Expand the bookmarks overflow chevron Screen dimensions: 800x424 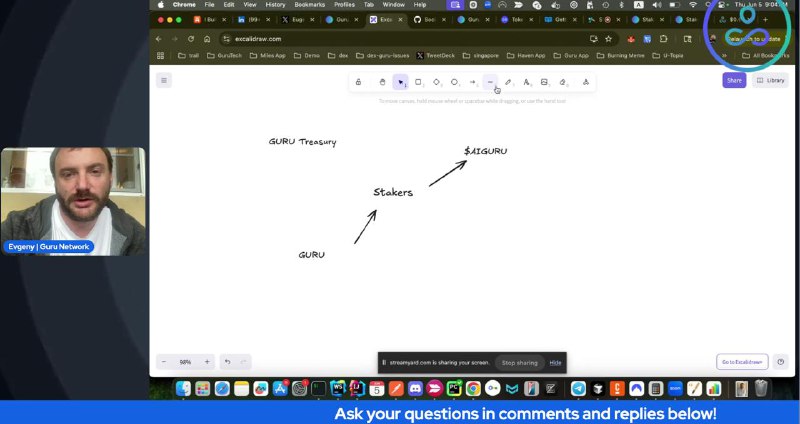coord(724,56)
